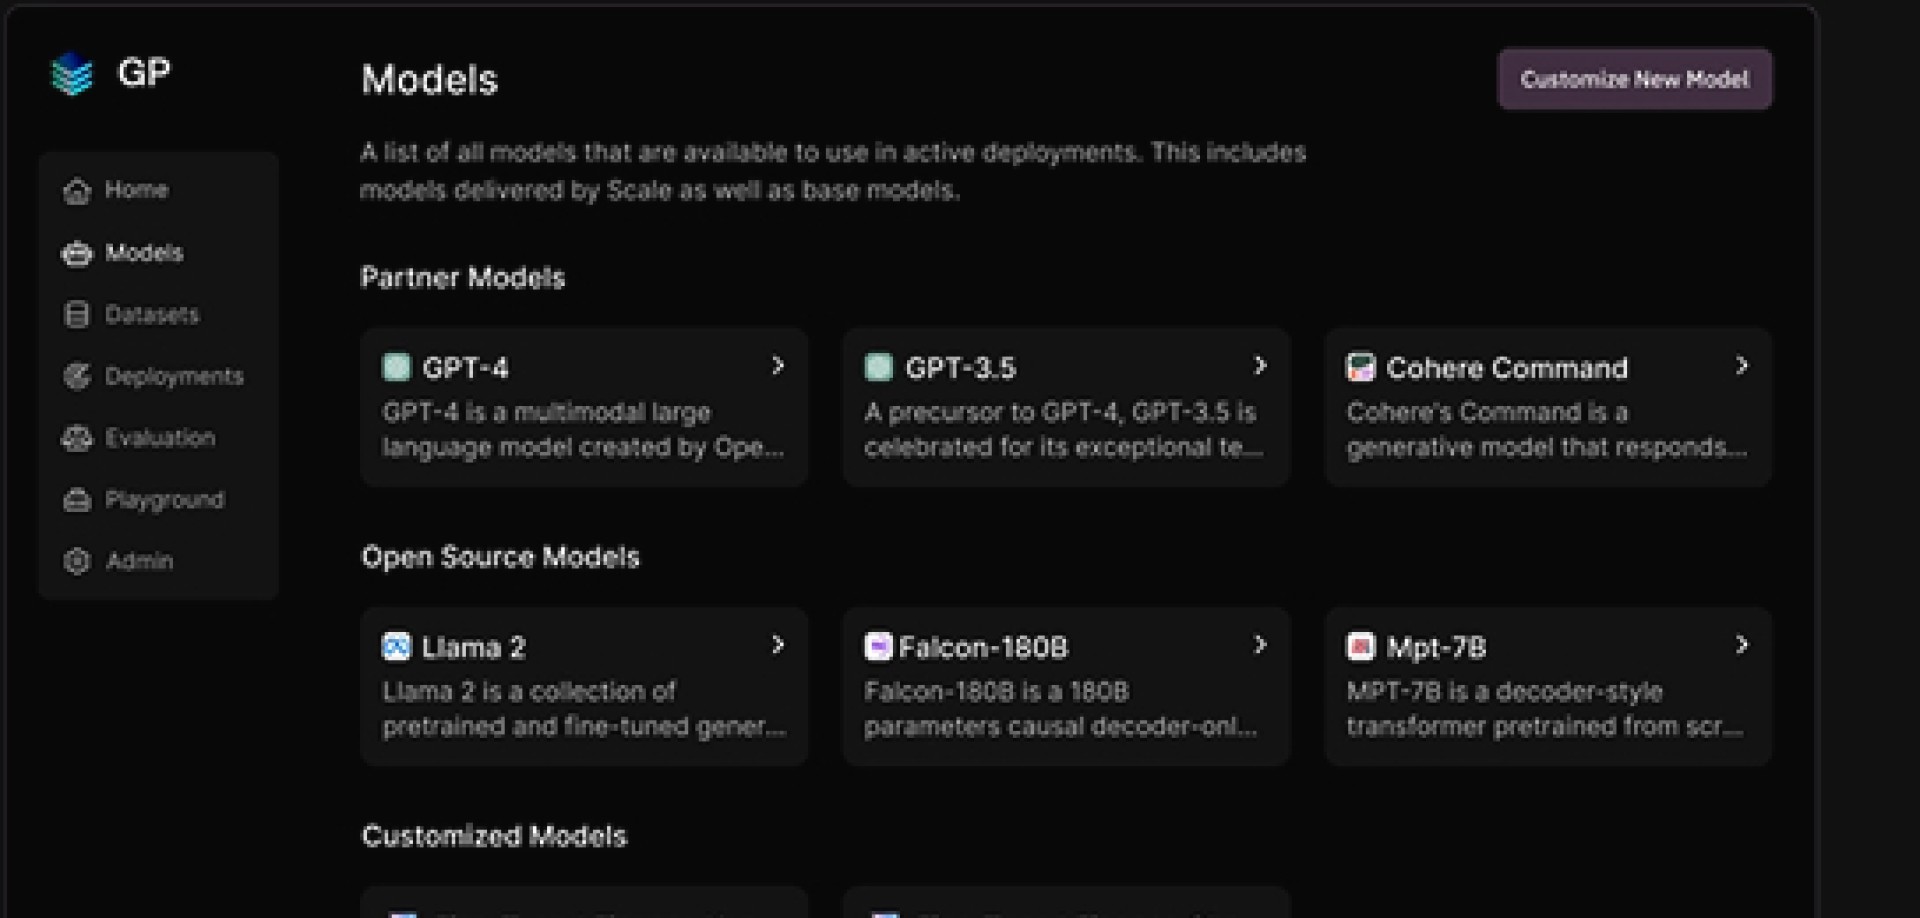Expand the Llama 2 card chevron
The height and width of the screenshot is (918, 1920).
click(778, 645)
